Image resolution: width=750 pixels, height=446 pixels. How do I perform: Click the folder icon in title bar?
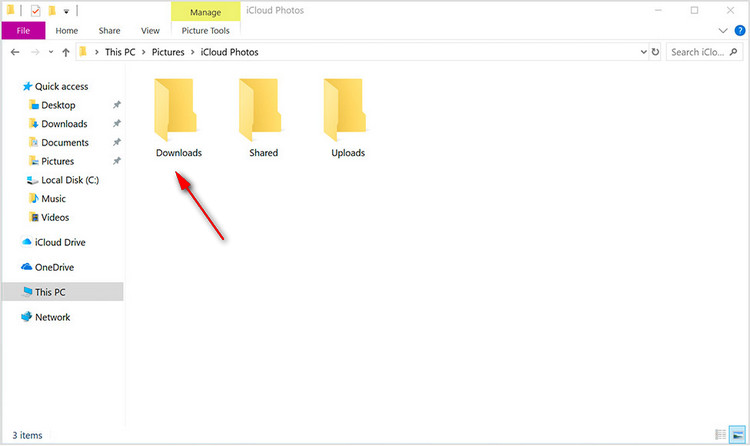coord(10,10)
